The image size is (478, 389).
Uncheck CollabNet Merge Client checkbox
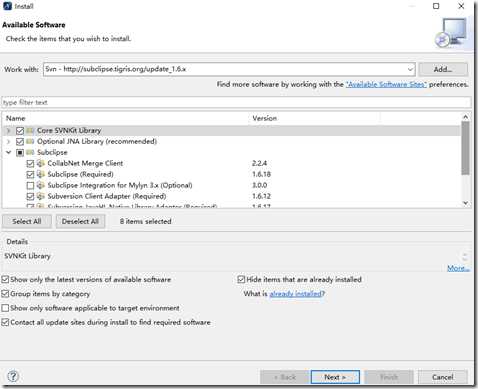30,163
